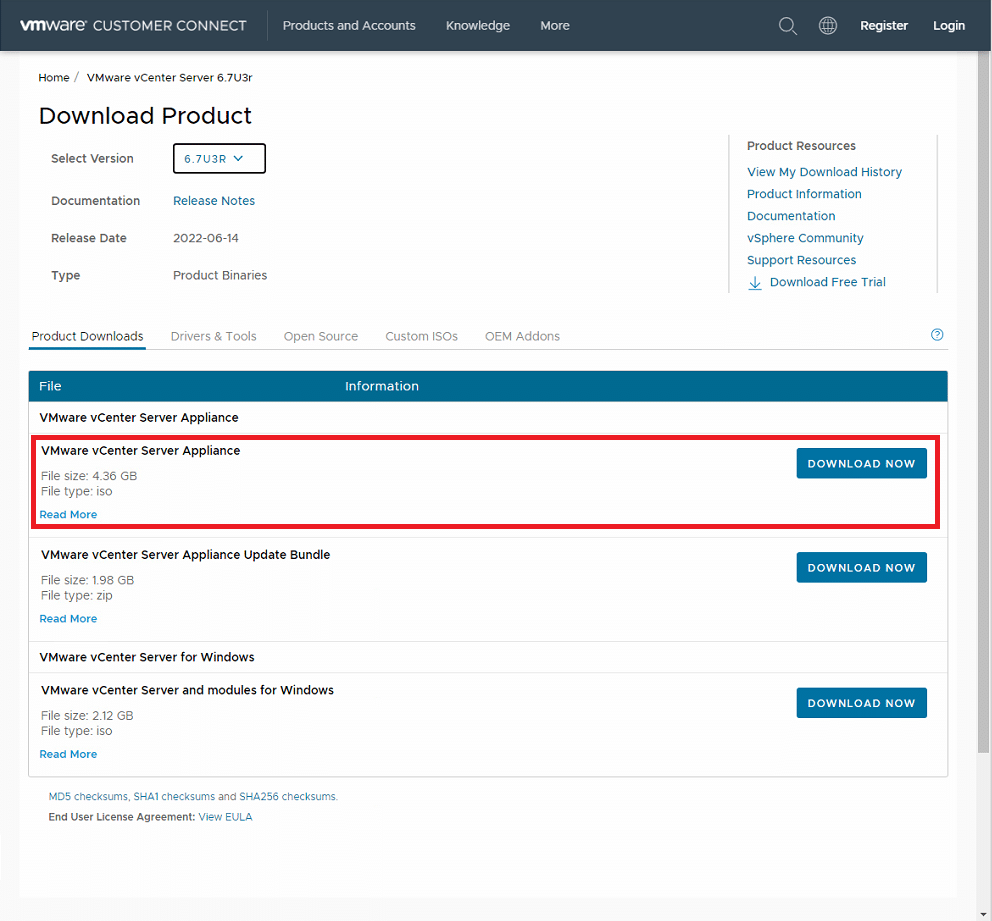
Task: Open the Products and Accounts menu
Action: (349, 25)
